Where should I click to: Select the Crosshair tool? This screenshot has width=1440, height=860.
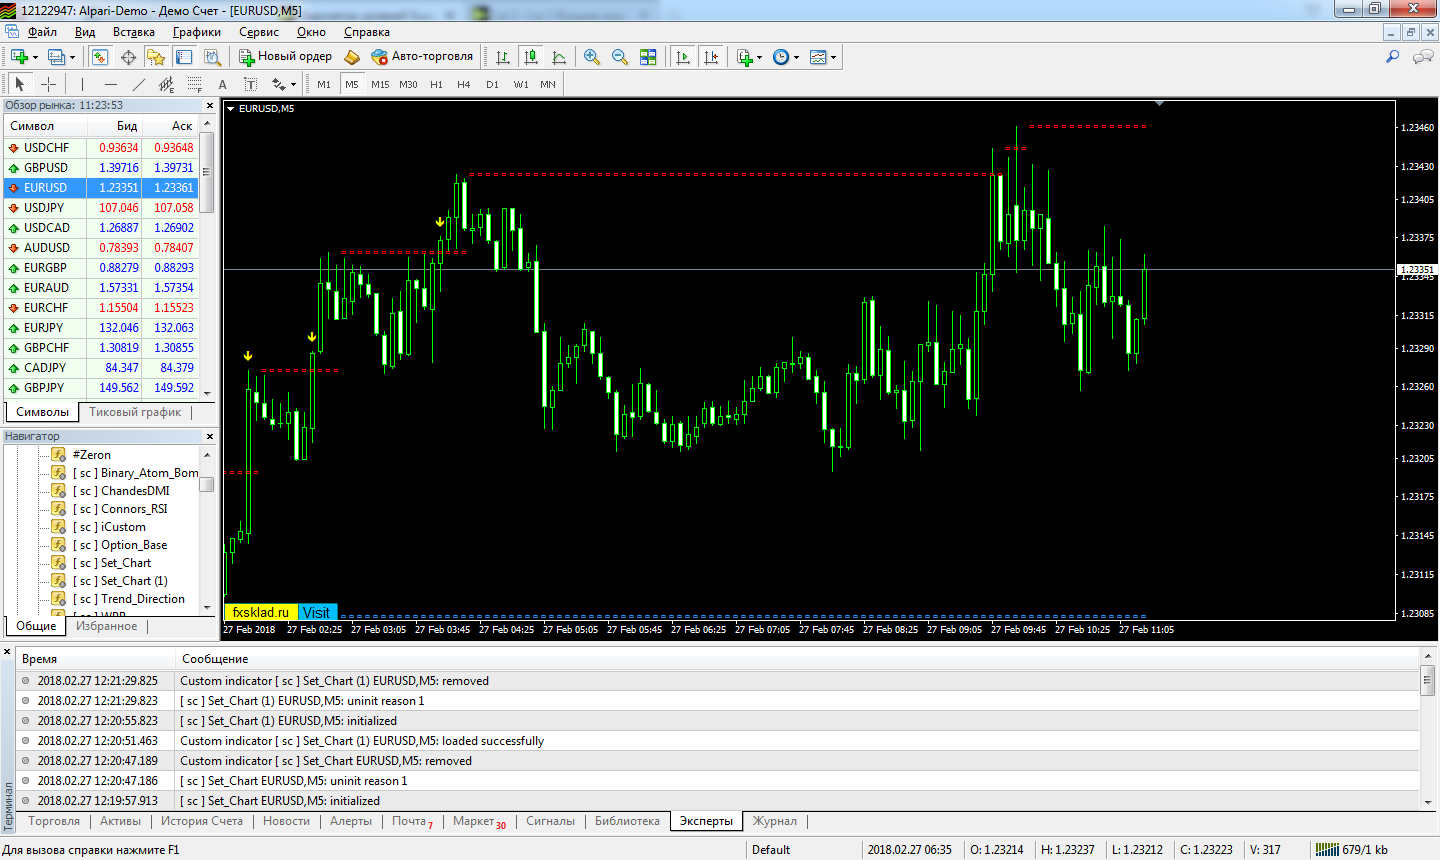[48, 84]
